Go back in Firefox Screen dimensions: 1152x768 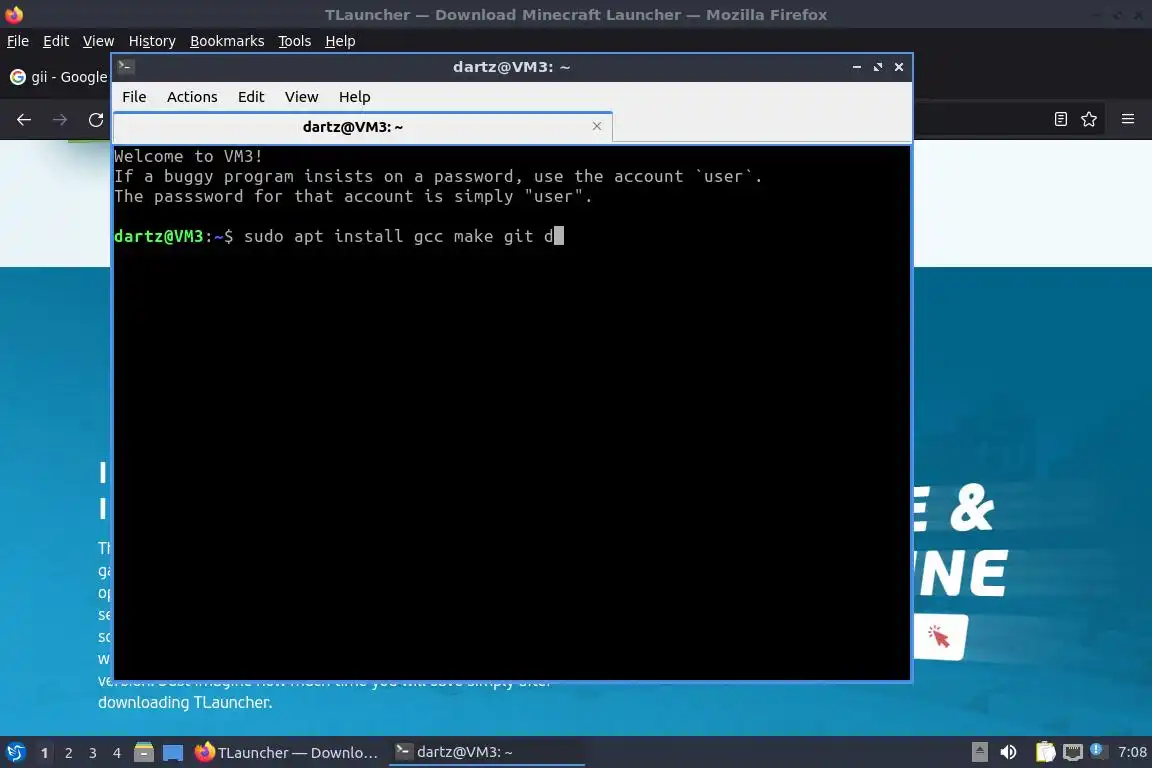pyautogui.click(x=24, y=120)
